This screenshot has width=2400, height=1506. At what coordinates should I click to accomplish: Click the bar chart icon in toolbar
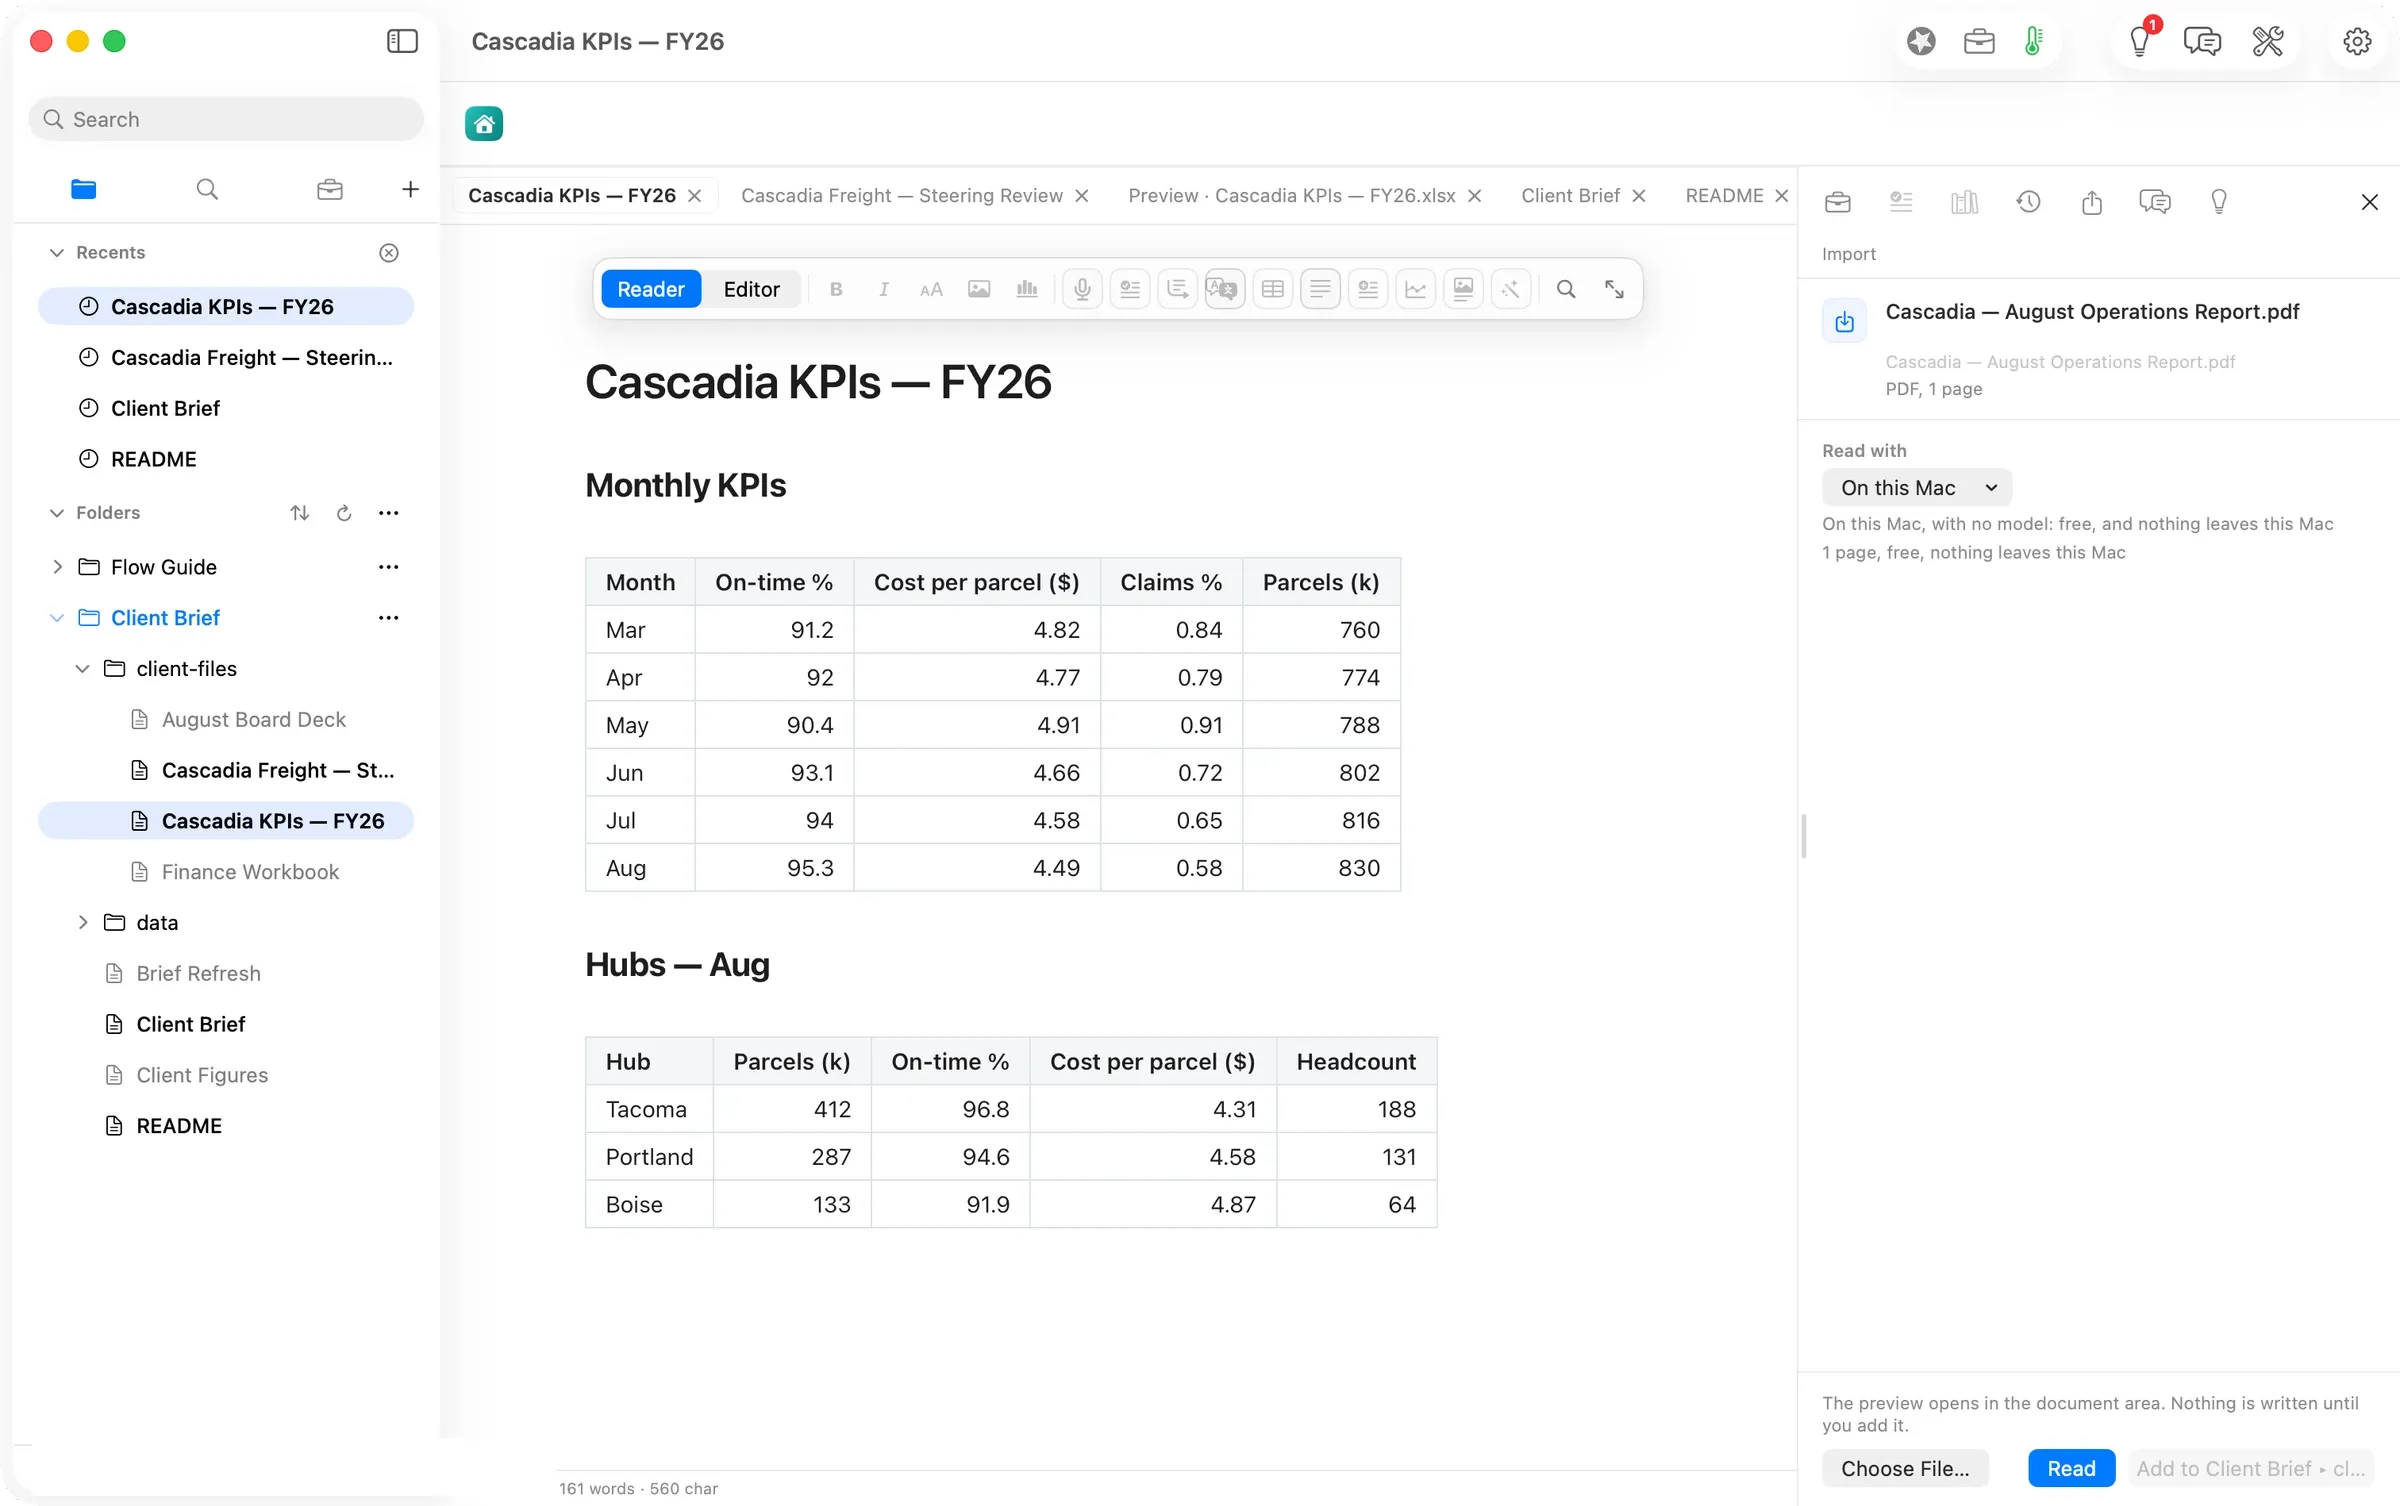[x=1027, y=289]
